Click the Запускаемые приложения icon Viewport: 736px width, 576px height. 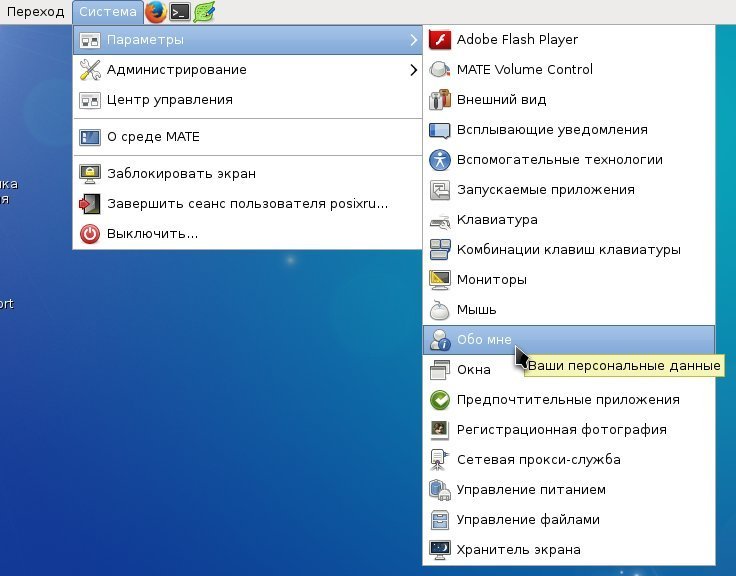[440, 190]
